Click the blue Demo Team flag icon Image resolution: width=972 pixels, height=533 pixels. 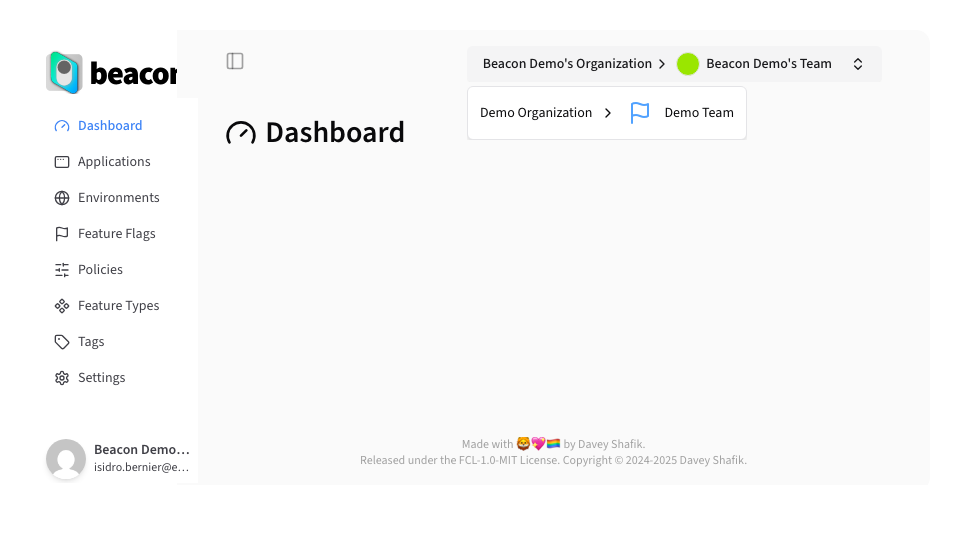click(640, 113)
